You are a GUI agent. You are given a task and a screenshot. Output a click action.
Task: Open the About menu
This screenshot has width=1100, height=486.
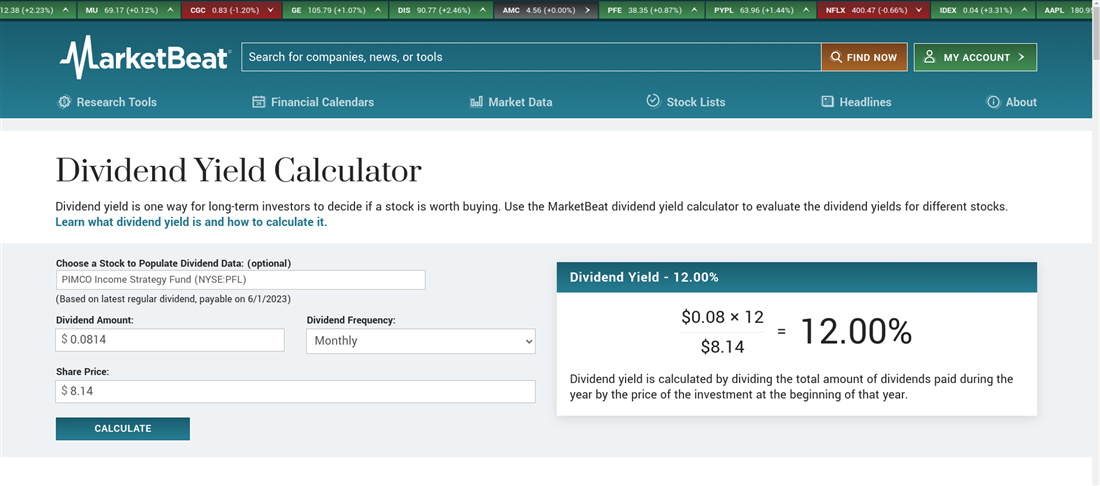tap(1012, 102)
